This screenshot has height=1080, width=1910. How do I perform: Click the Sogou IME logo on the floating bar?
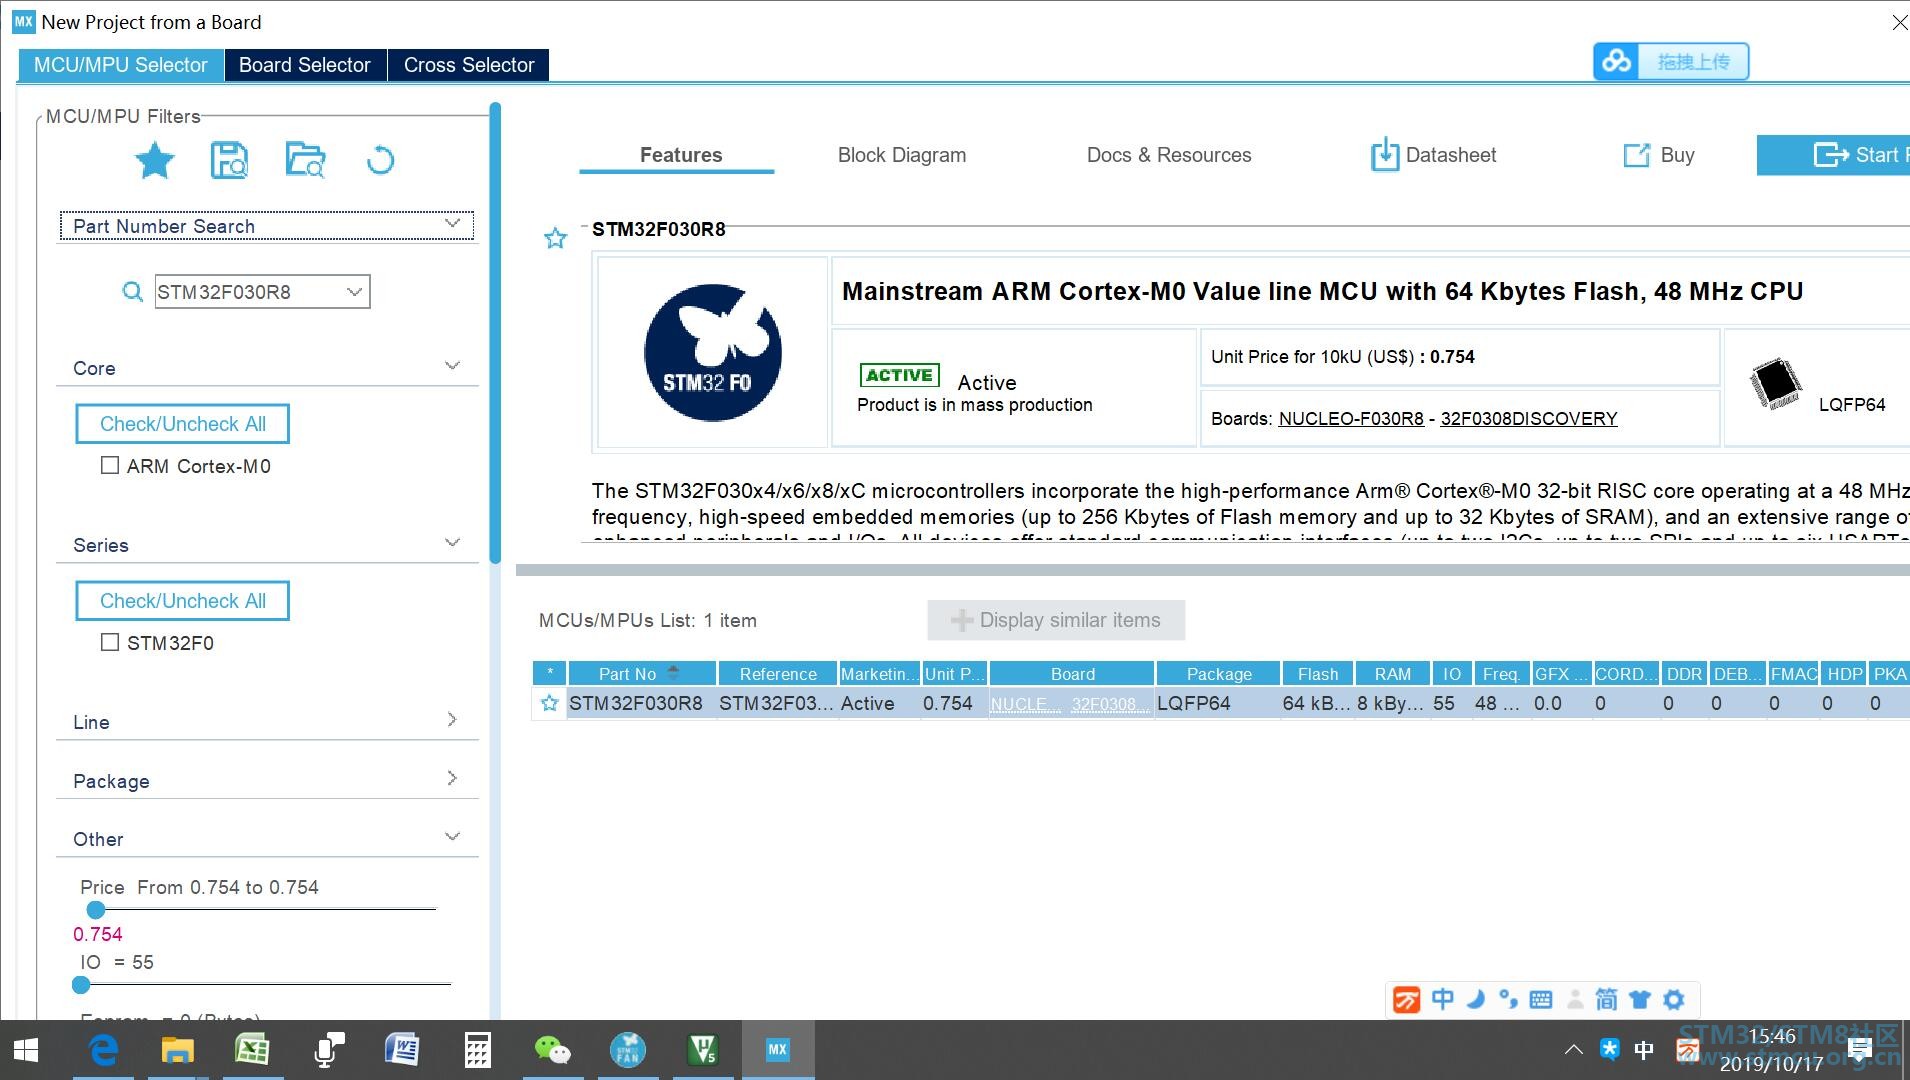[1407, 999]
